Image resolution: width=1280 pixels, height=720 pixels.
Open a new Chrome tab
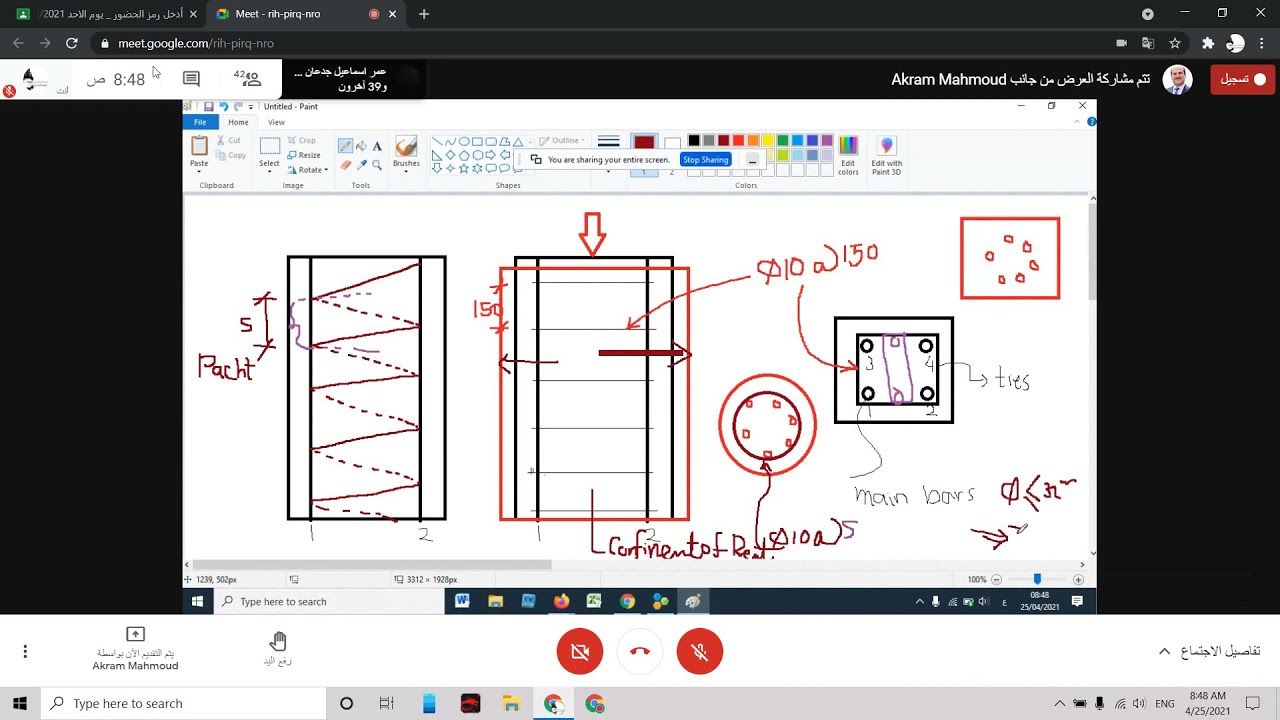click(x=424, y=14)
